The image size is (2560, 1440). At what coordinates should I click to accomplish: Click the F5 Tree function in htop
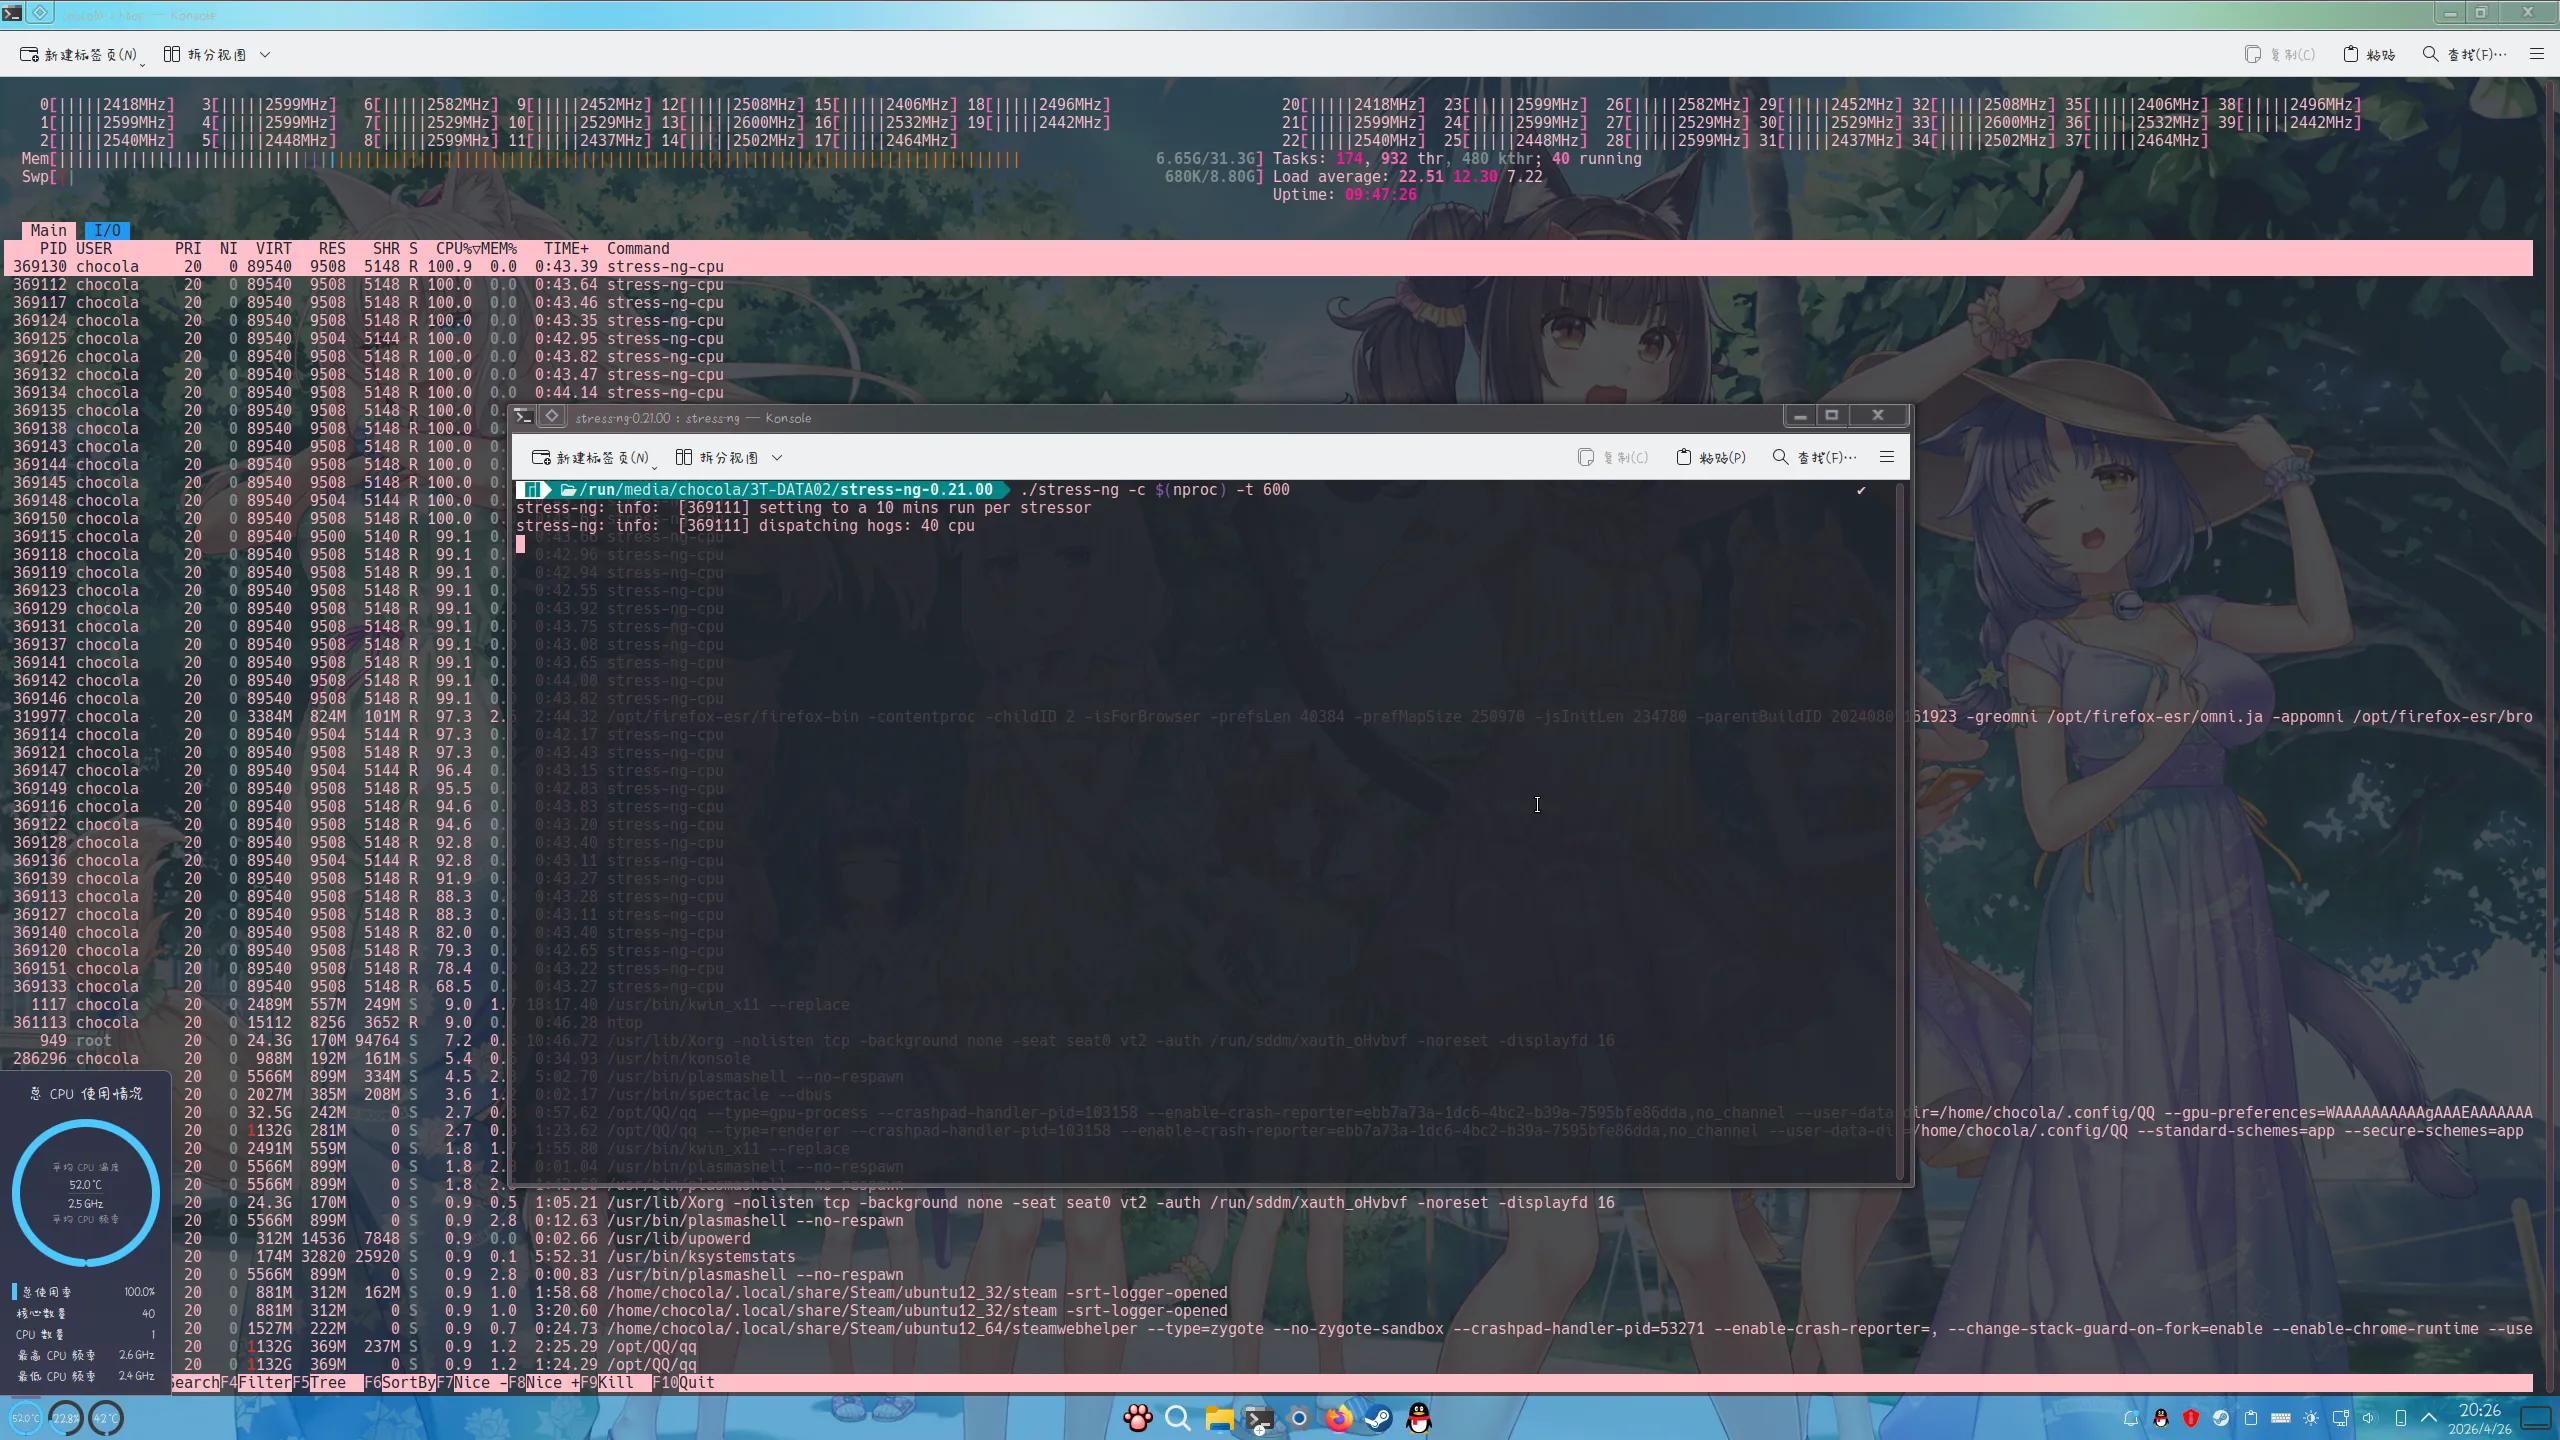(328, 1383)
